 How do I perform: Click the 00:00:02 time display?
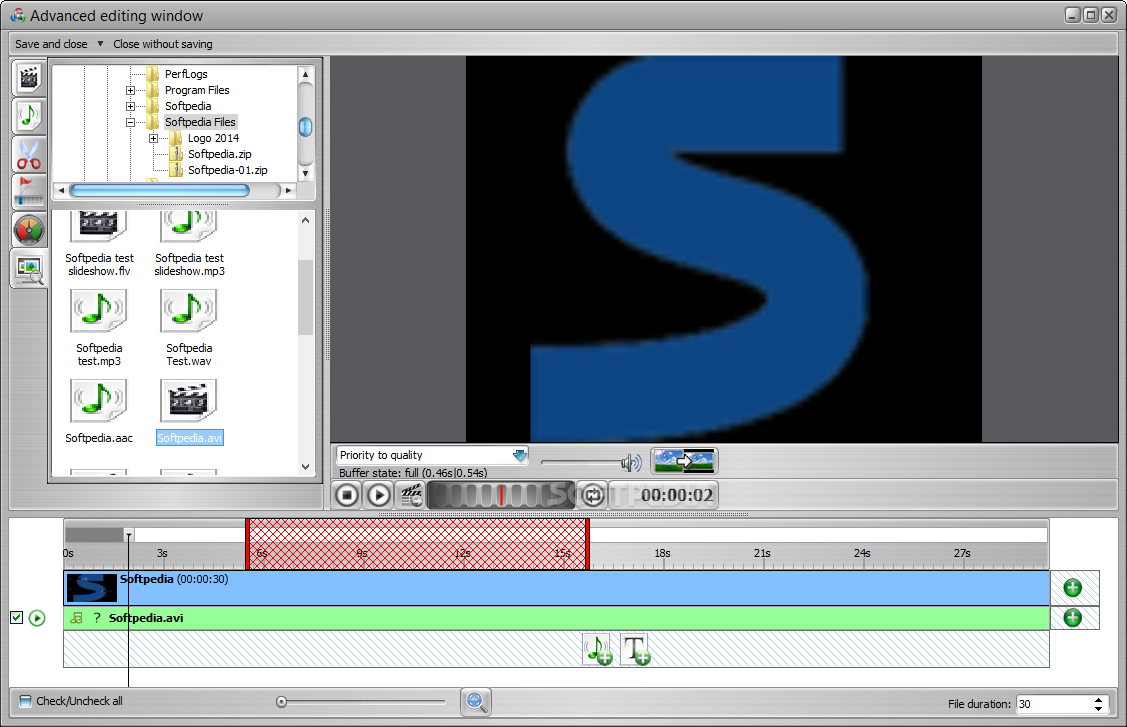coord(677,495)
